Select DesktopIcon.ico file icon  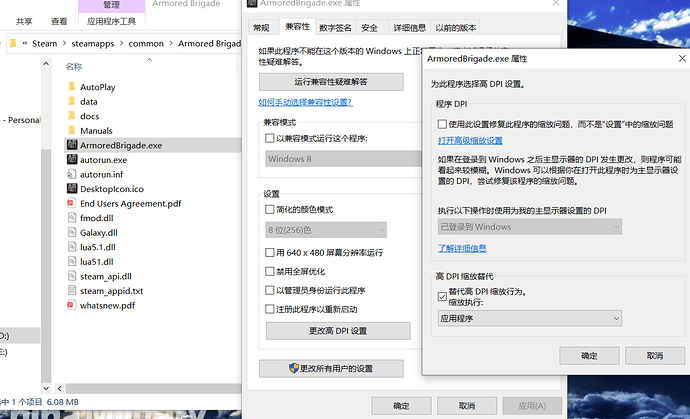(x=72, y=188)
